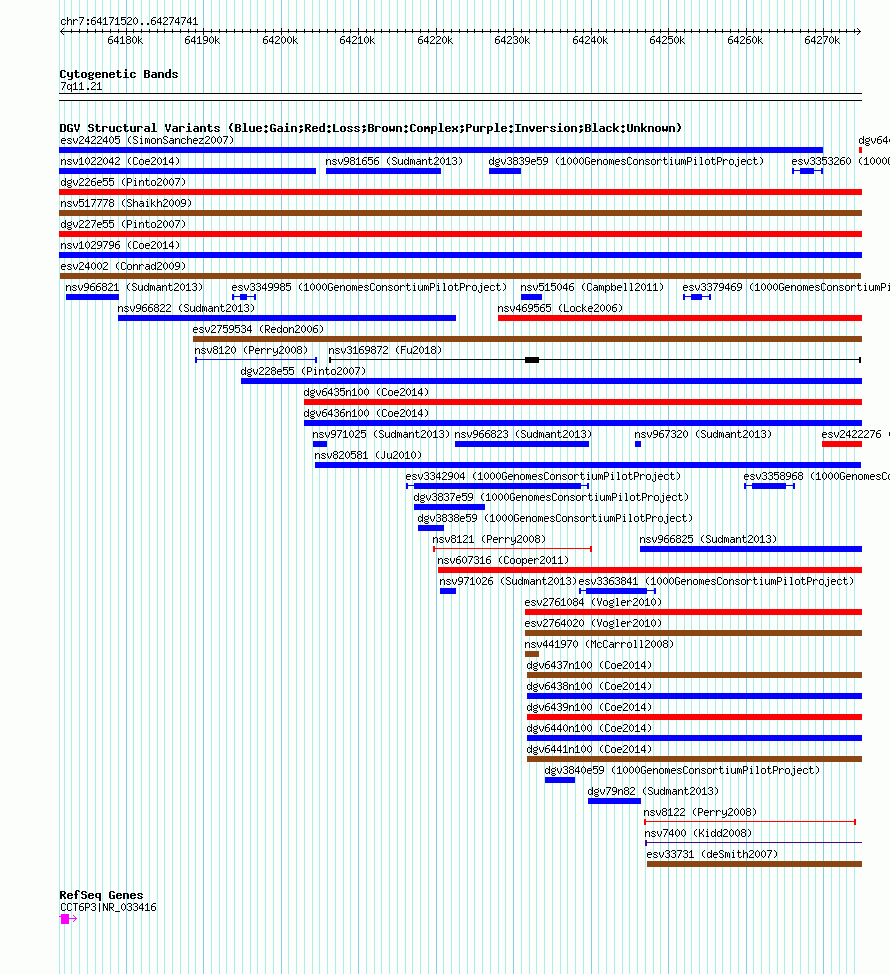Viewport: 890px width, 974px height.
Task: Select dgv6437n100 (Coe2014) label
Action: (x=589, y=666)
